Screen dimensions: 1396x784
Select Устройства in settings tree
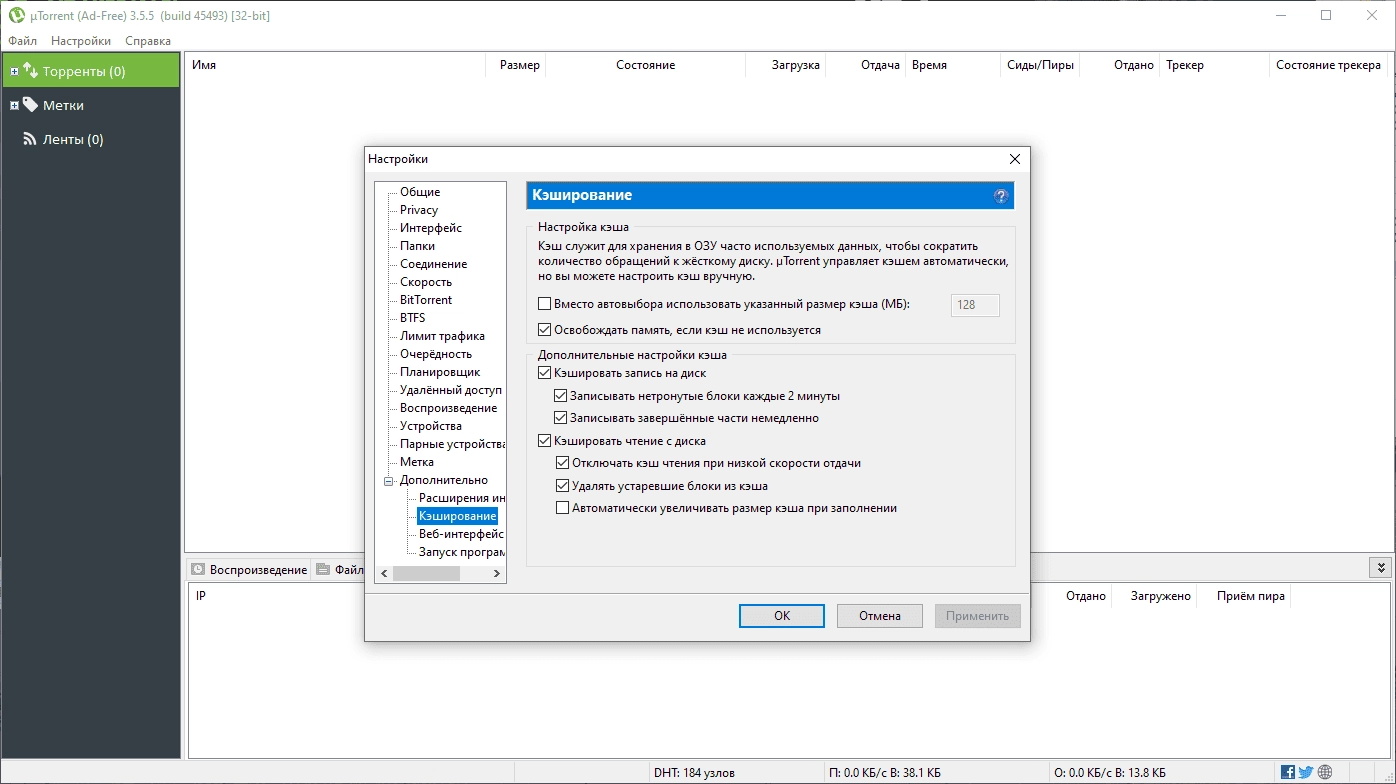(431, 426)
